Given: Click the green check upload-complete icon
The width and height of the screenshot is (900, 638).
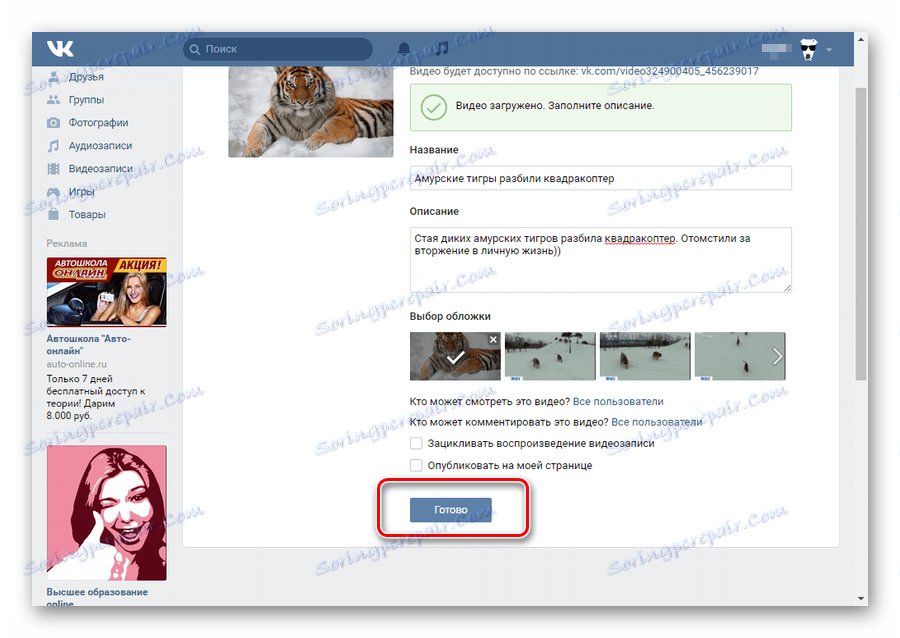Looking at the screenshot, I should tap(434, 107).
